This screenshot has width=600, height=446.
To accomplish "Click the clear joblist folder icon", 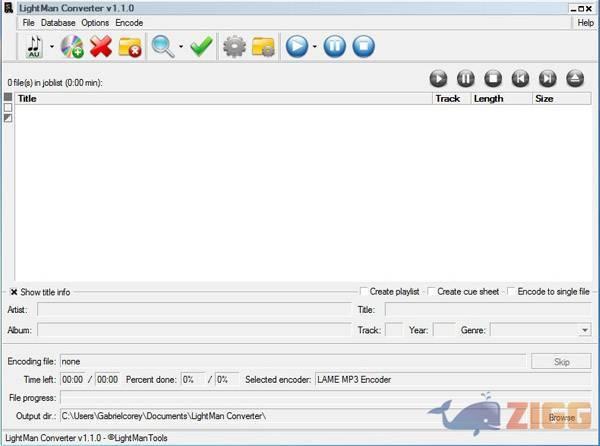I will [x=130, y=47].
